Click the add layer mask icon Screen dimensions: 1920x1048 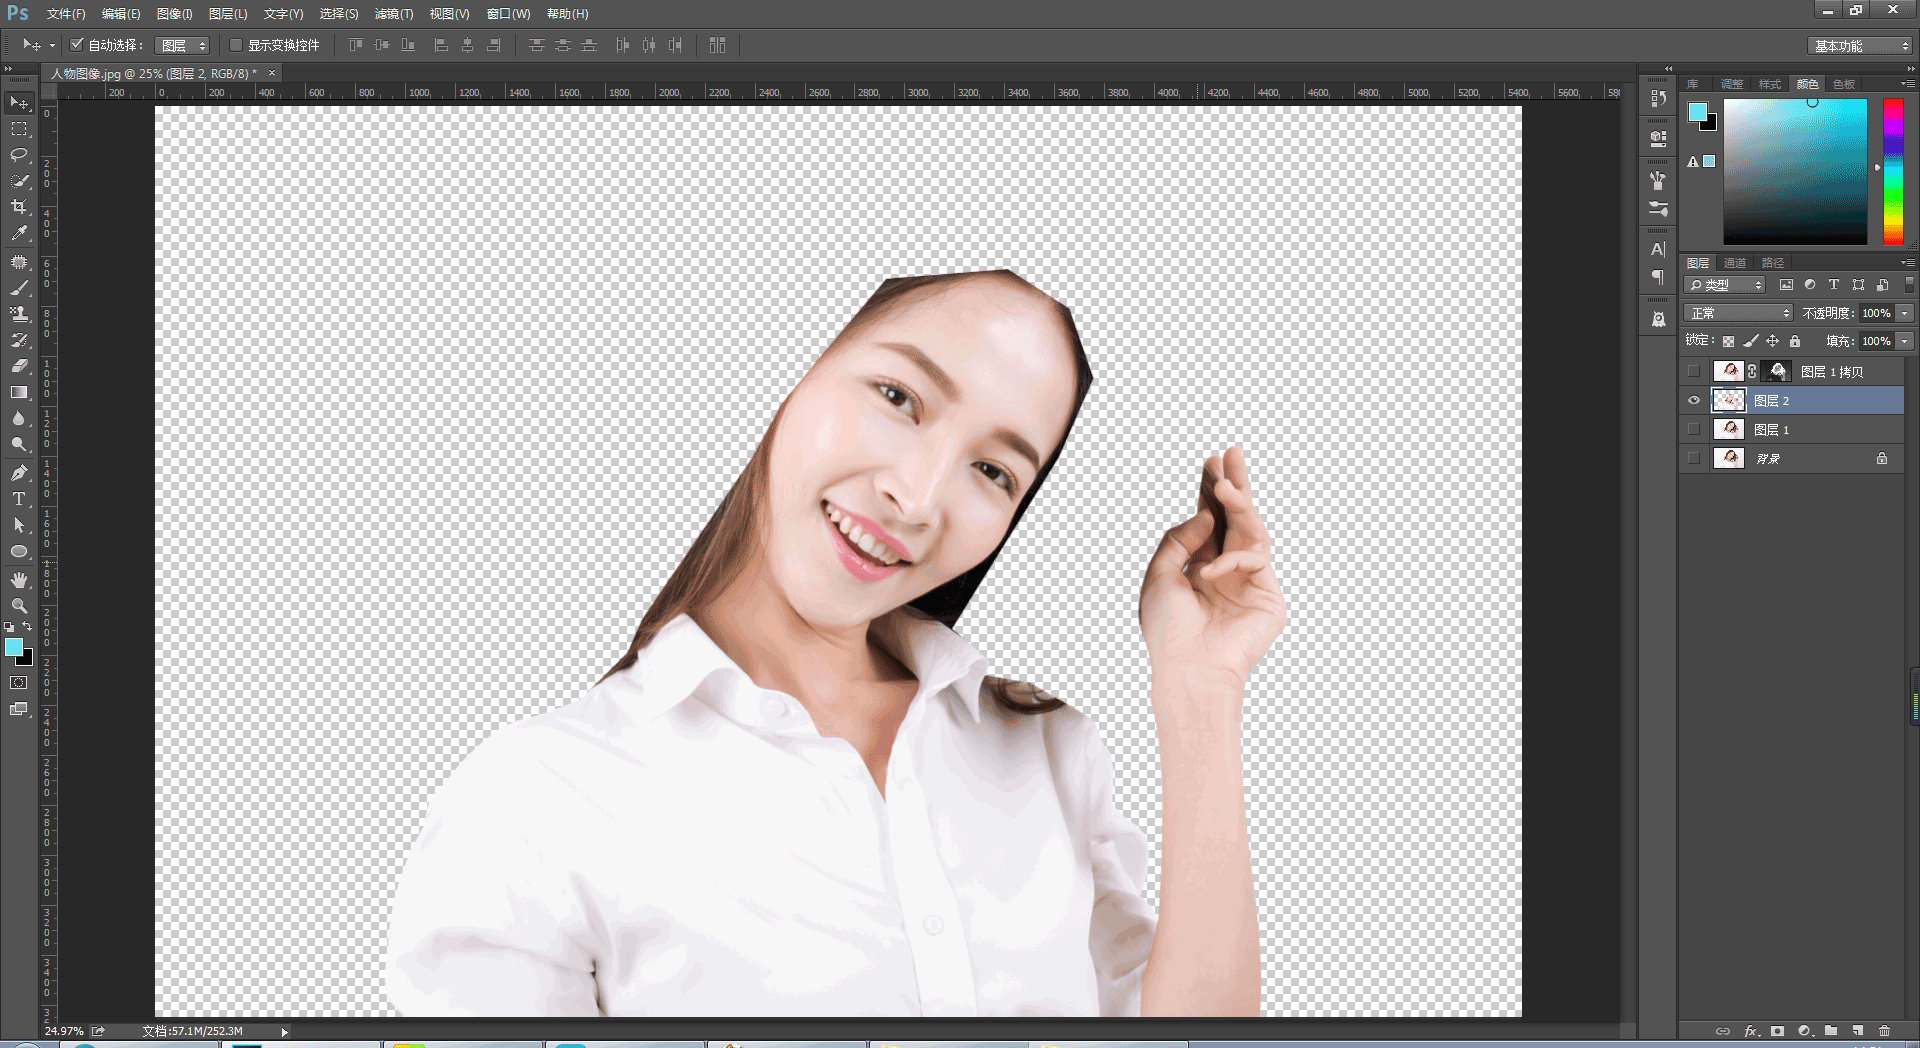1777,1031
